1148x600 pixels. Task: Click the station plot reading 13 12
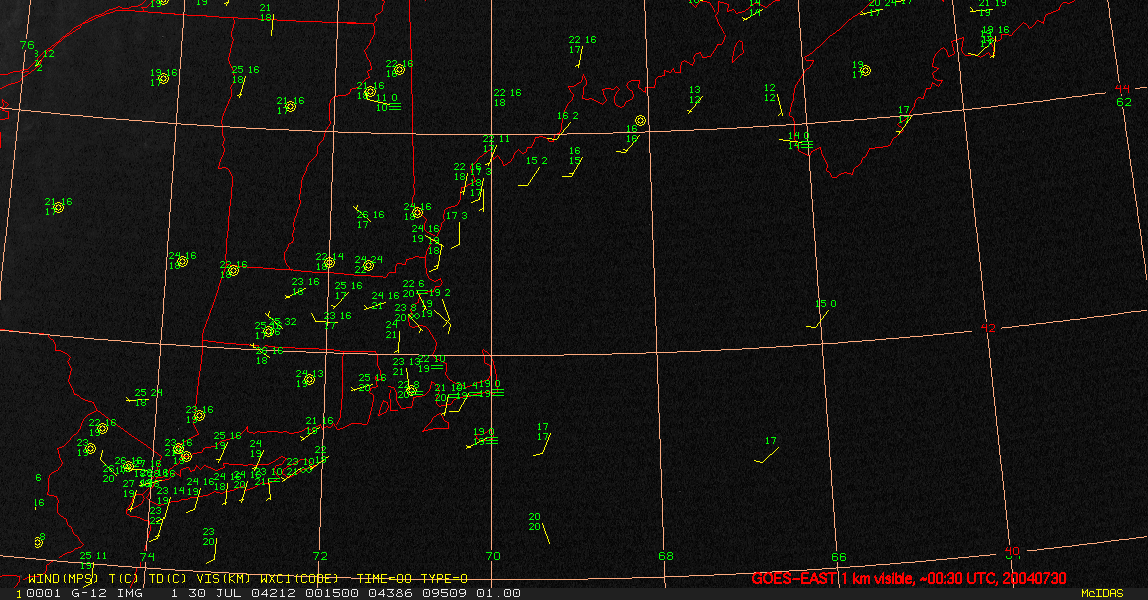coord(695,95)
